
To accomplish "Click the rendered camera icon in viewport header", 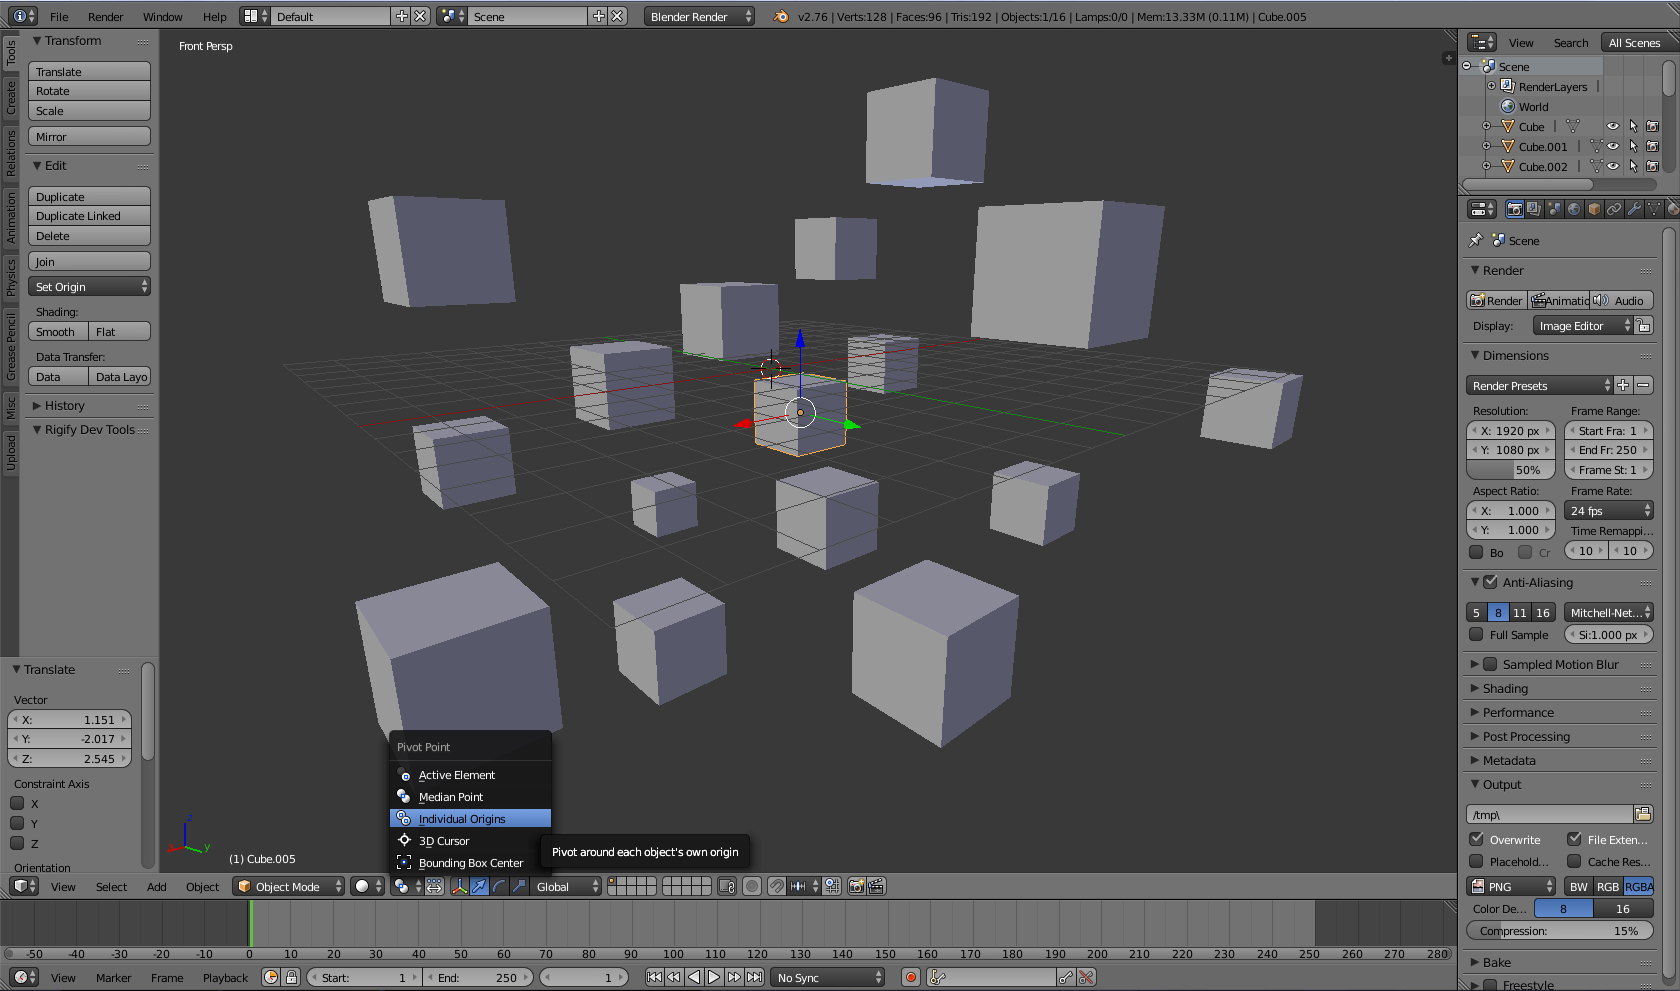I will (858, 886).
